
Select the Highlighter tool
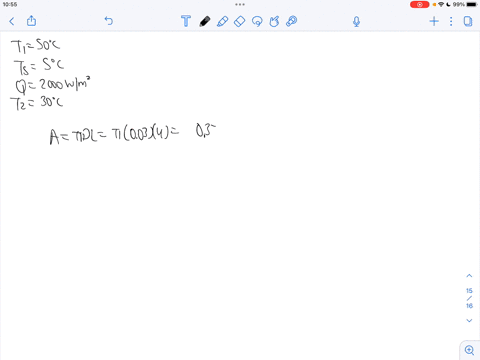pos(222,21)
